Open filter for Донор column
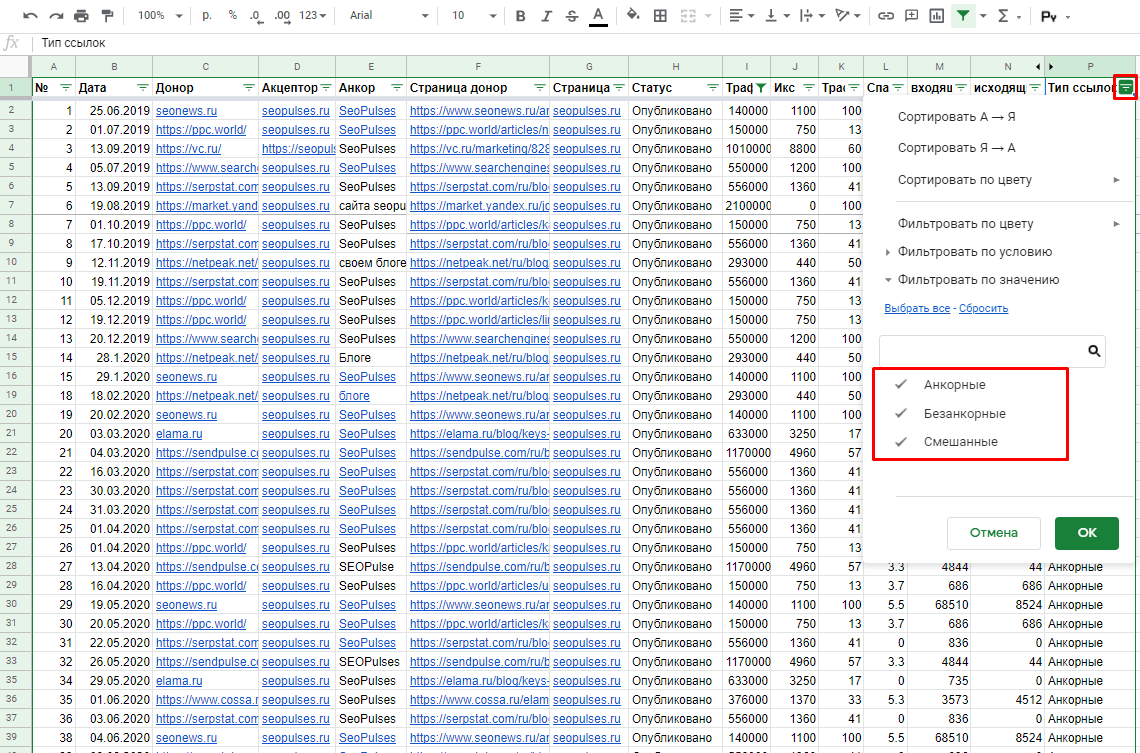The image size is (1140, 753). (249, 88)
